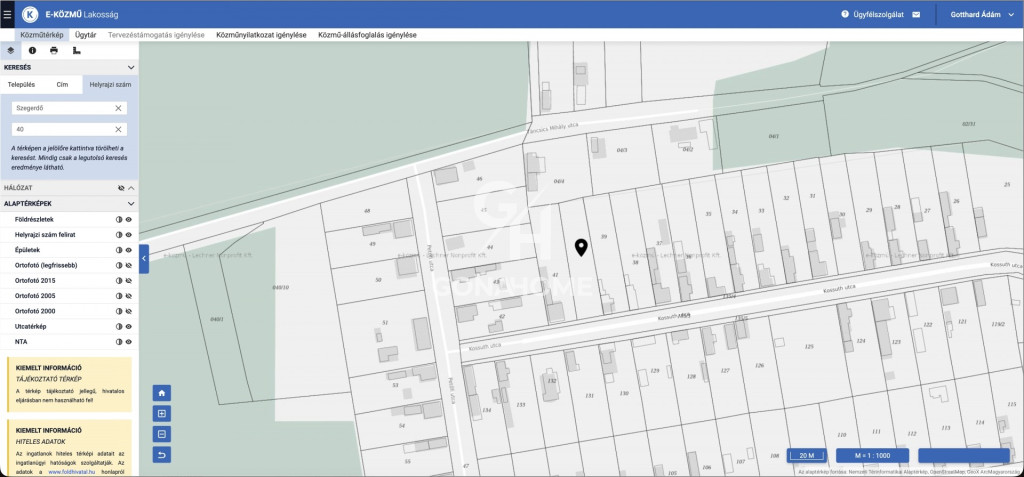This screenshot has height=477, width=1024.
Task: Click the envelope mail icon in header
Action: coord(916,15)
